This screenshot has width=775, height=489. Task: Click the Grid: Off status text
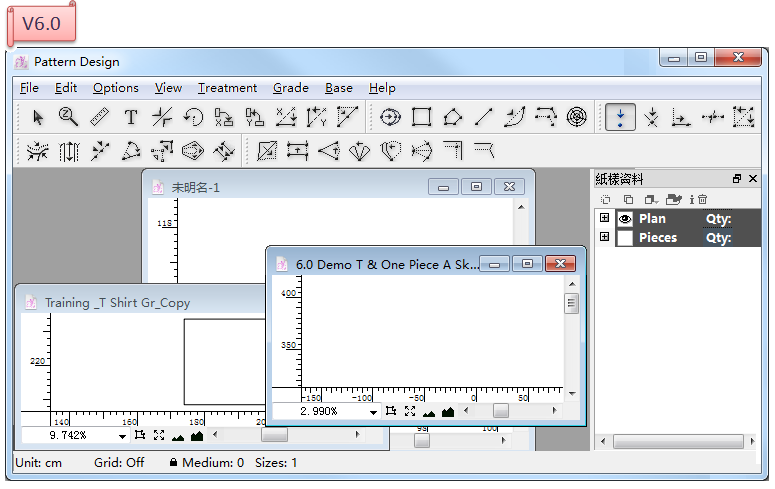(x=120, y=463)
